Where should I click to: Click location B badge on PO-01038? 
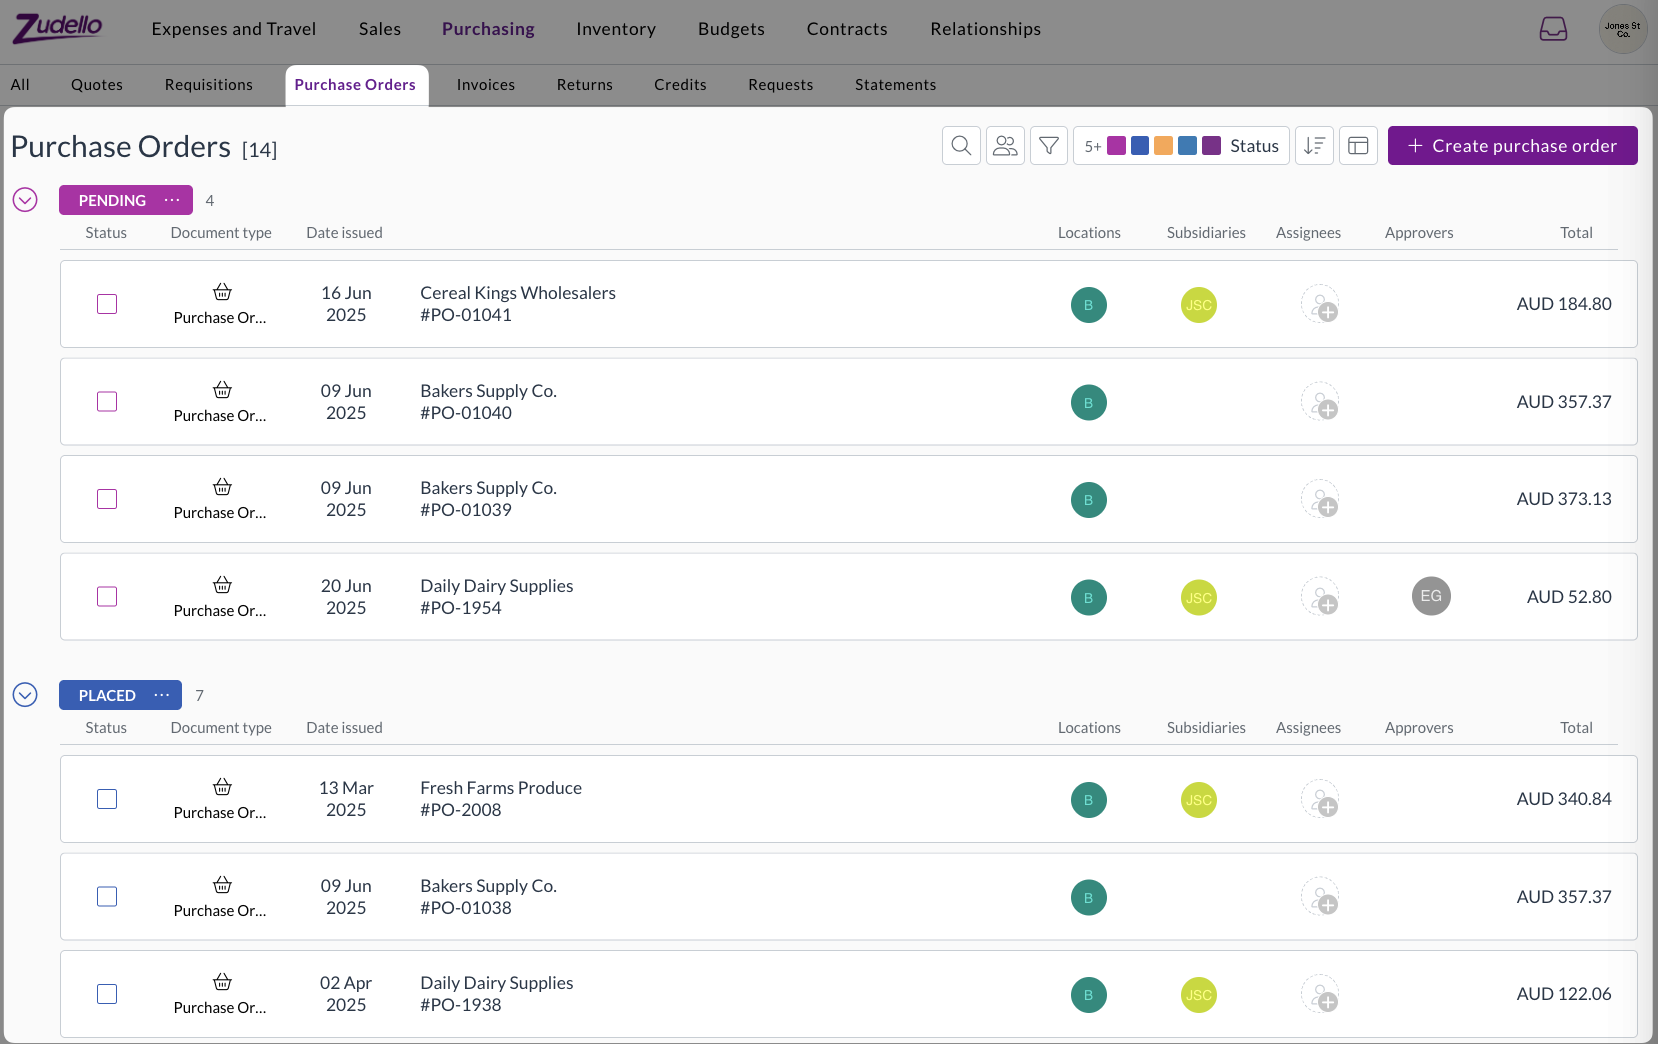click(x=1088, y=898)
